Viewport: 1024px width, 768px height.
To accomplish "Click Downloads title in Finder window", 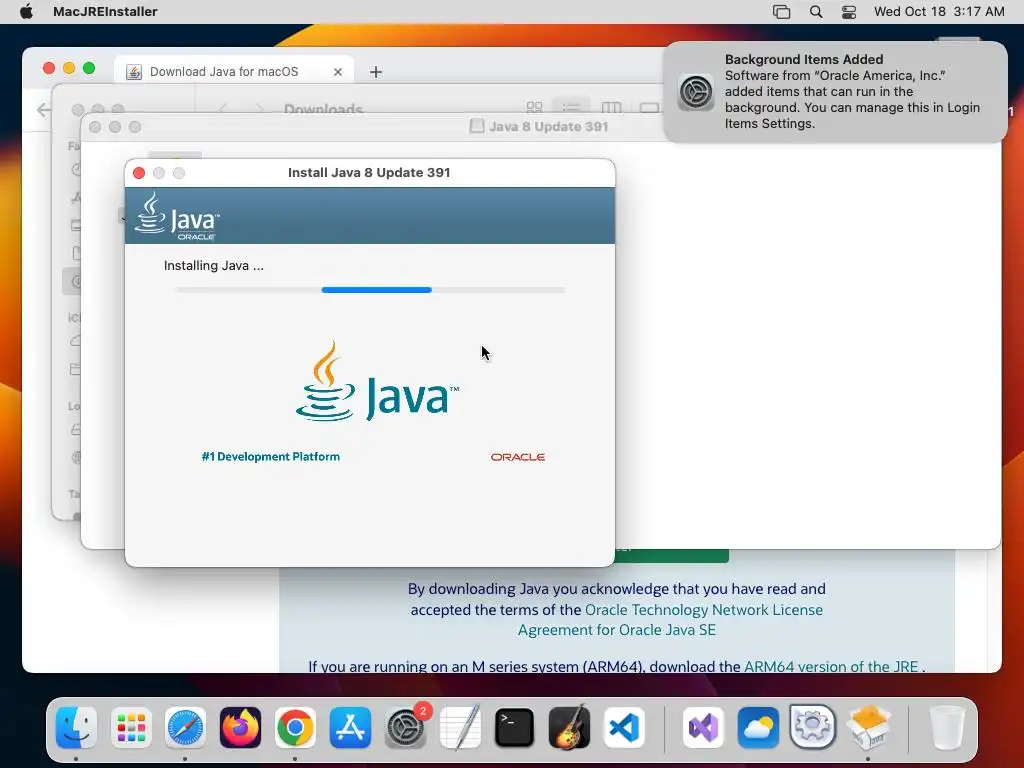I will (323, 109).
